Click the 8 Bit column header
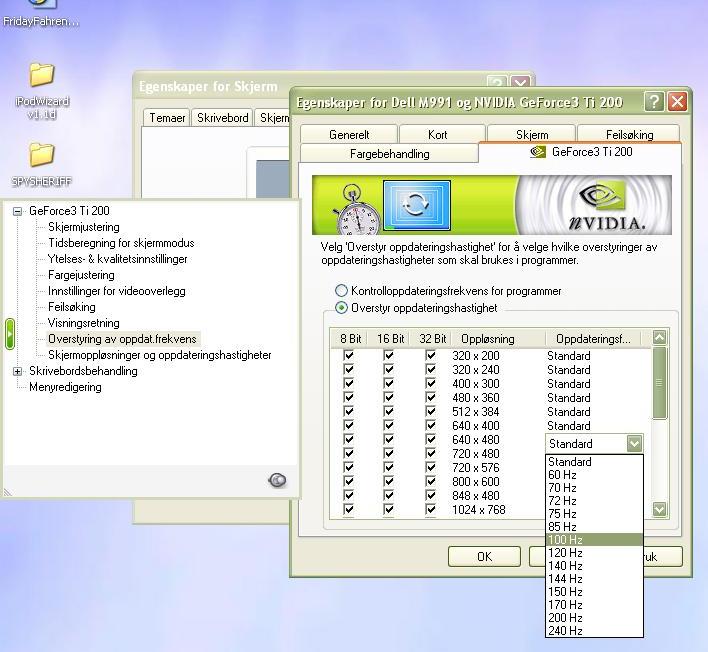The width and height of the screenshot is (708, 652). (x=350, y=339)
